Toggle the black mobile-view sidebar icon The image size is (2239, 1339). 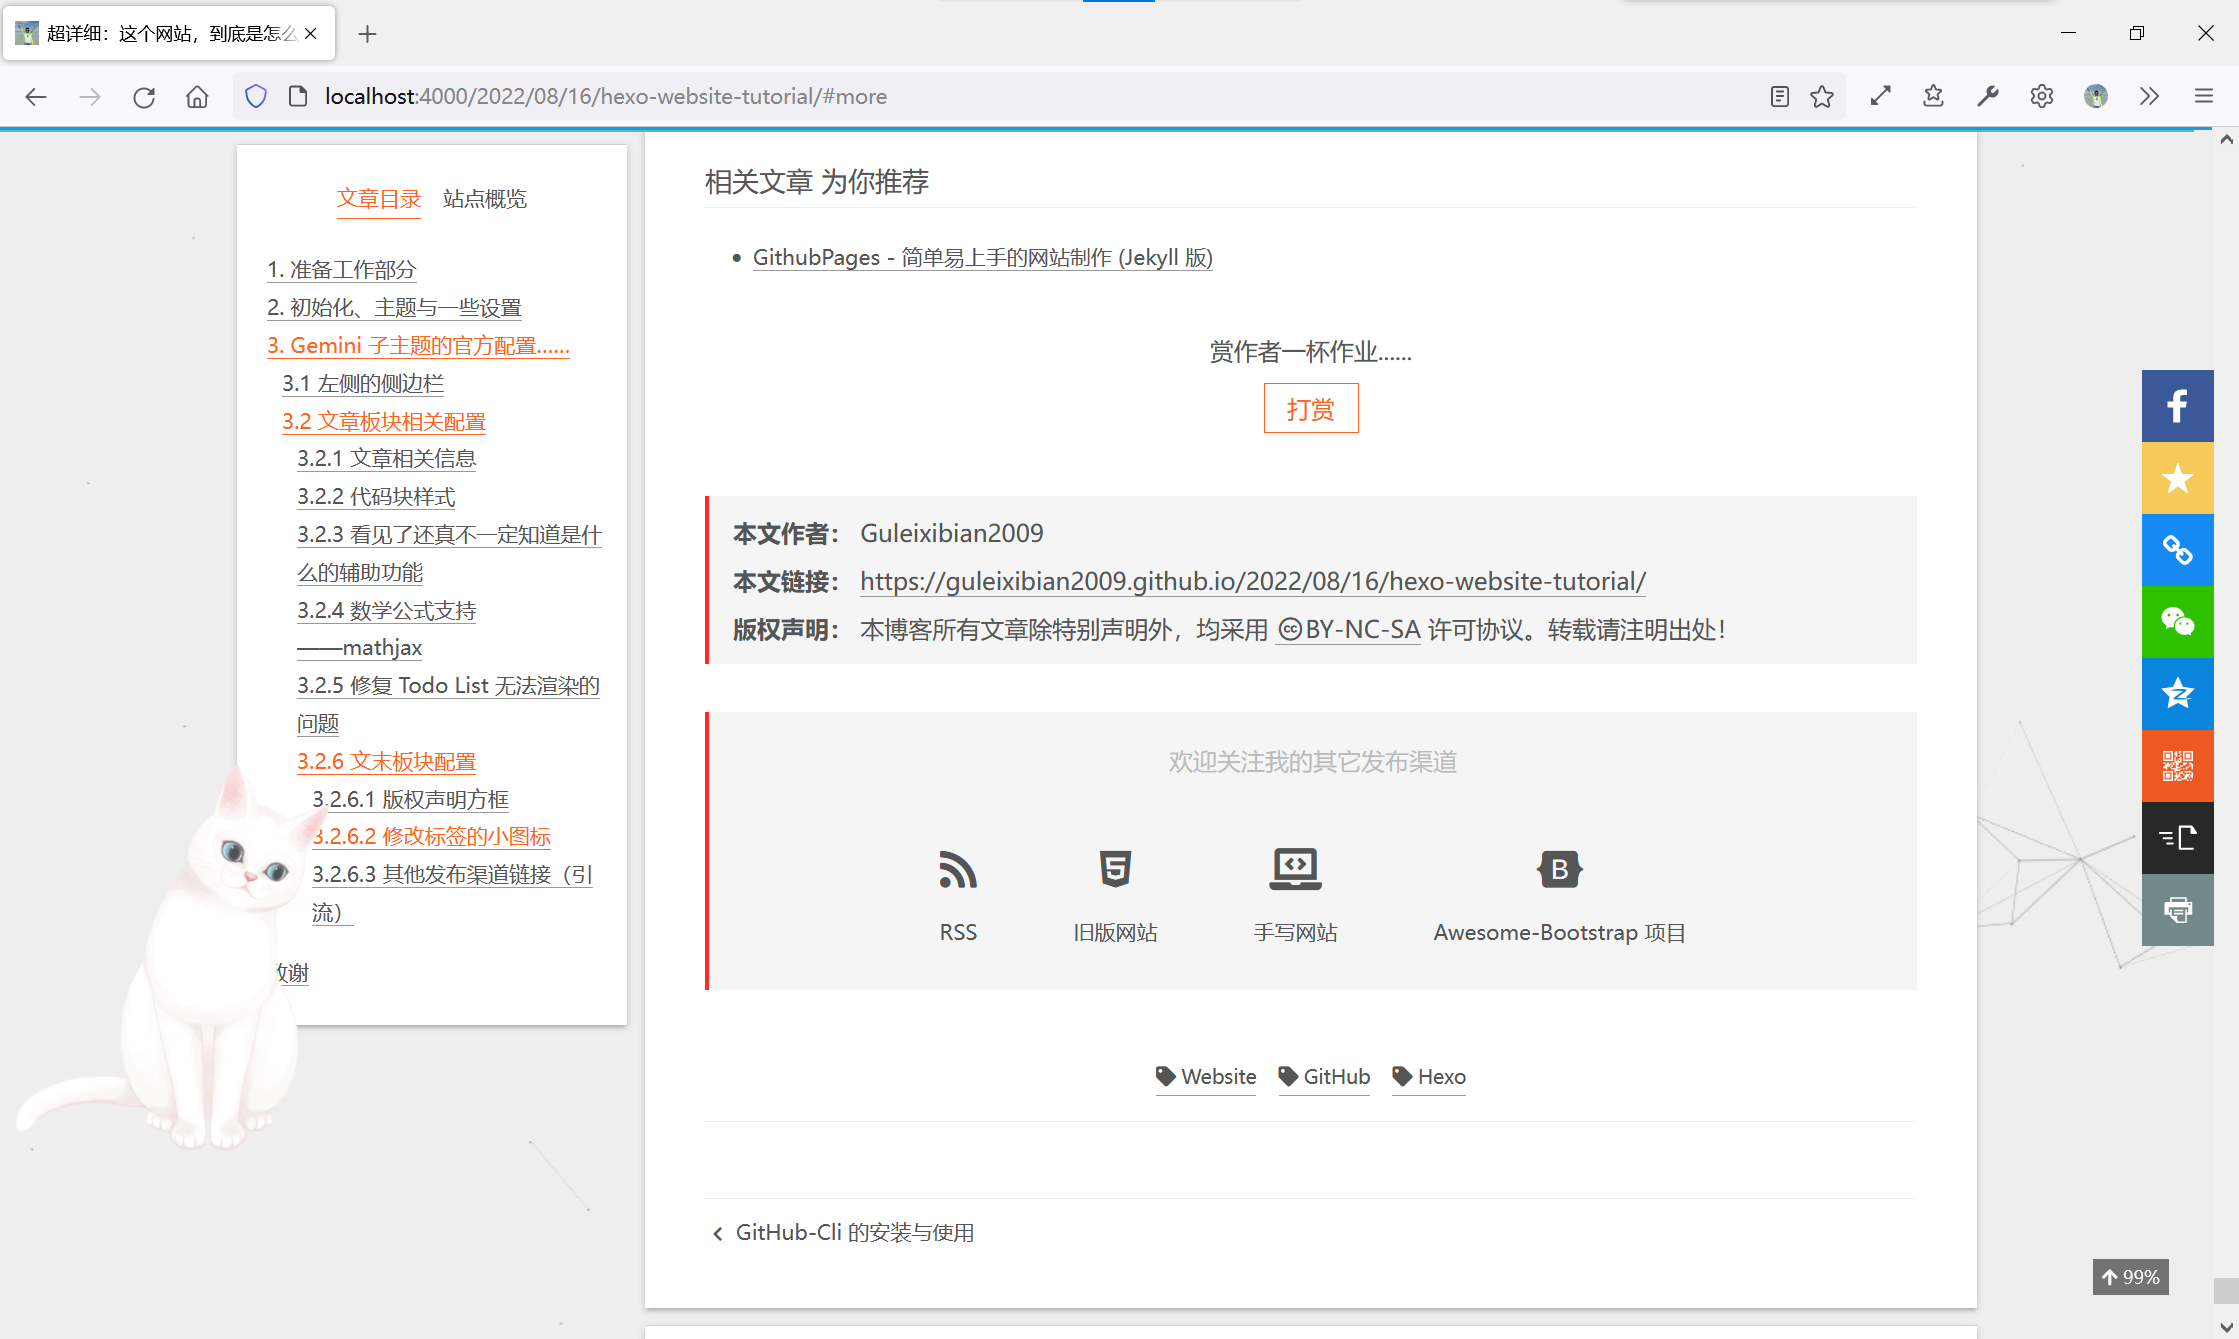2177,838
